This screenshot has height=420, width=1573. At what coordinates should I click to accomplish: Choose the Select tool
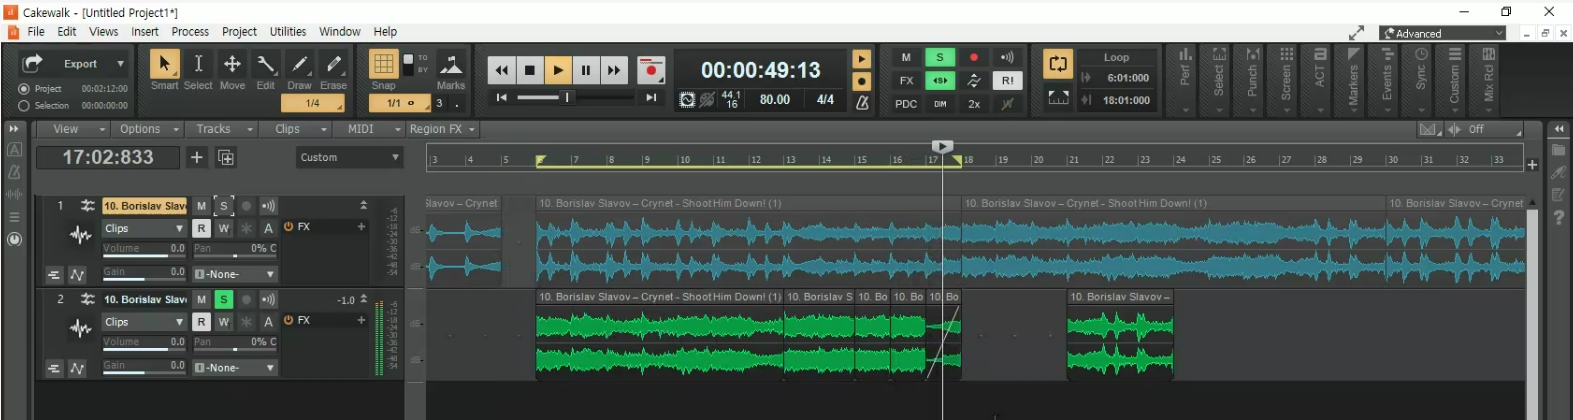coord(198,64)
